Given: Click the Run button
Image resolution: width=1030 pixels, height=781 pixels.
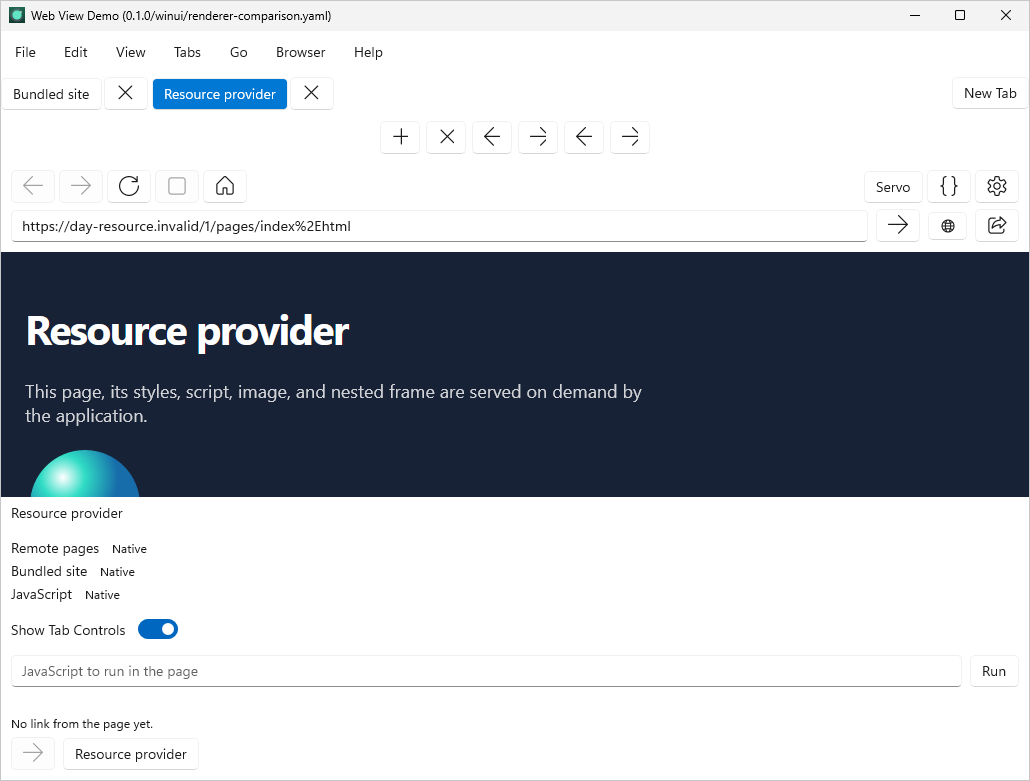Looking at the screenshot, I should (x=994, y=671).
